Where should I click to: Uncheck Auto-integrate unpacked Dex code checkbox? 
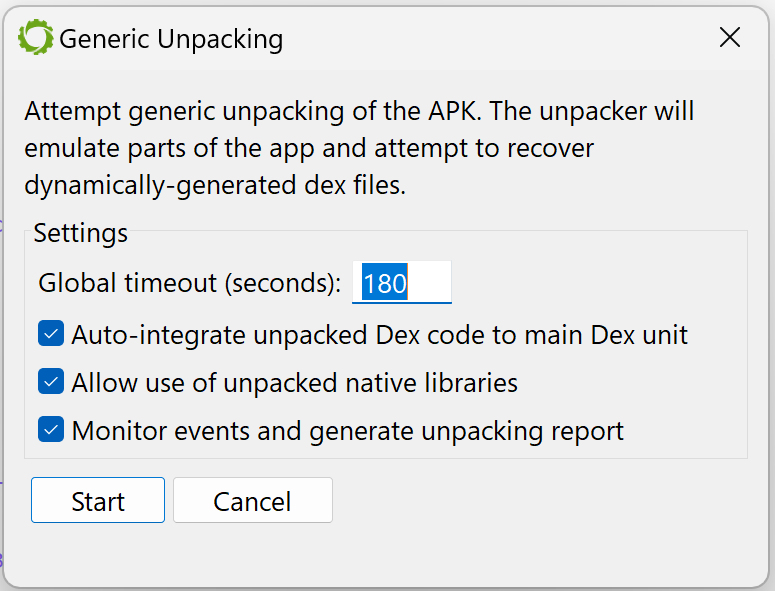tap(51, 334)
